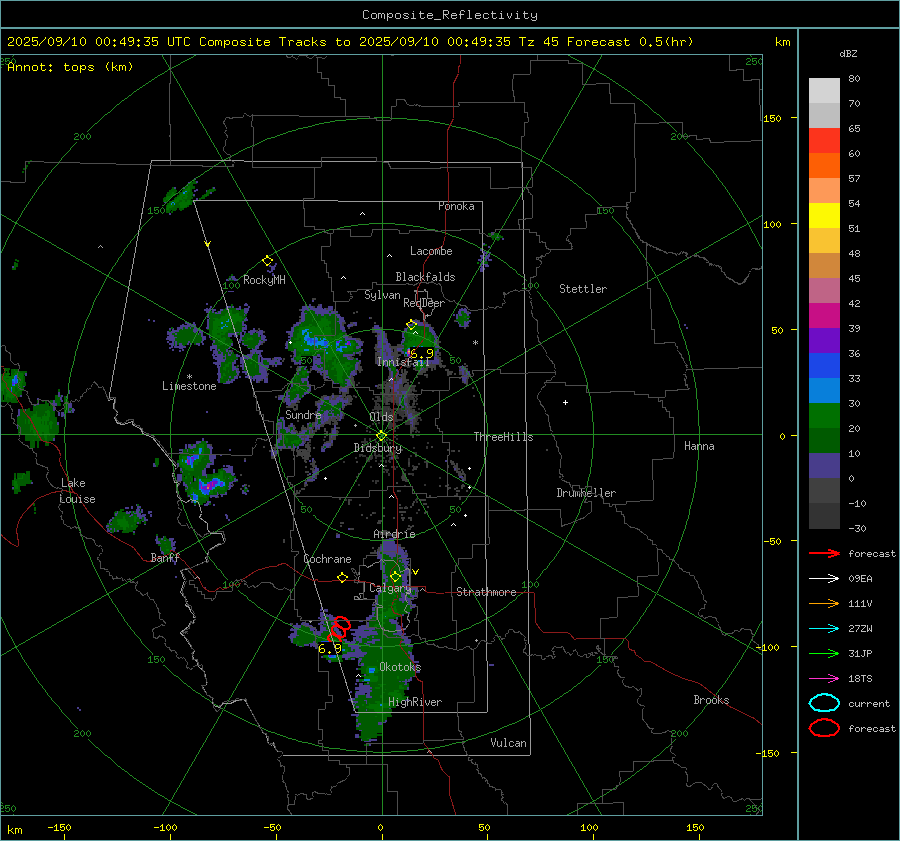Select the RockyMH map label
This screenshot has height=841, width=900.
click(264, 280)
